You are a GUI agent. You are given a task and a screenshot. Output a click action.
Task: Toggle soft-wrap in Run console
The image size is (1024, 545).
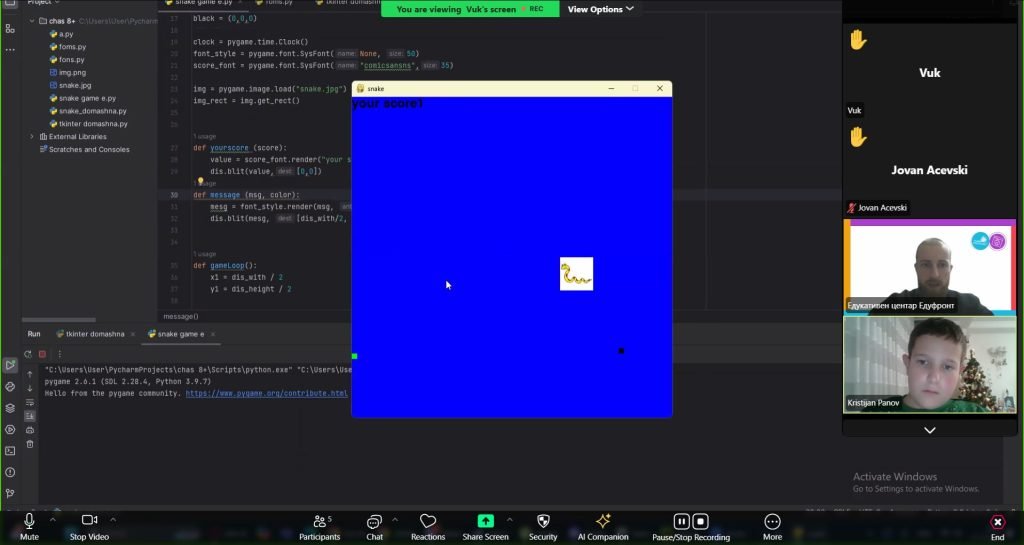(x=29, y=402)
